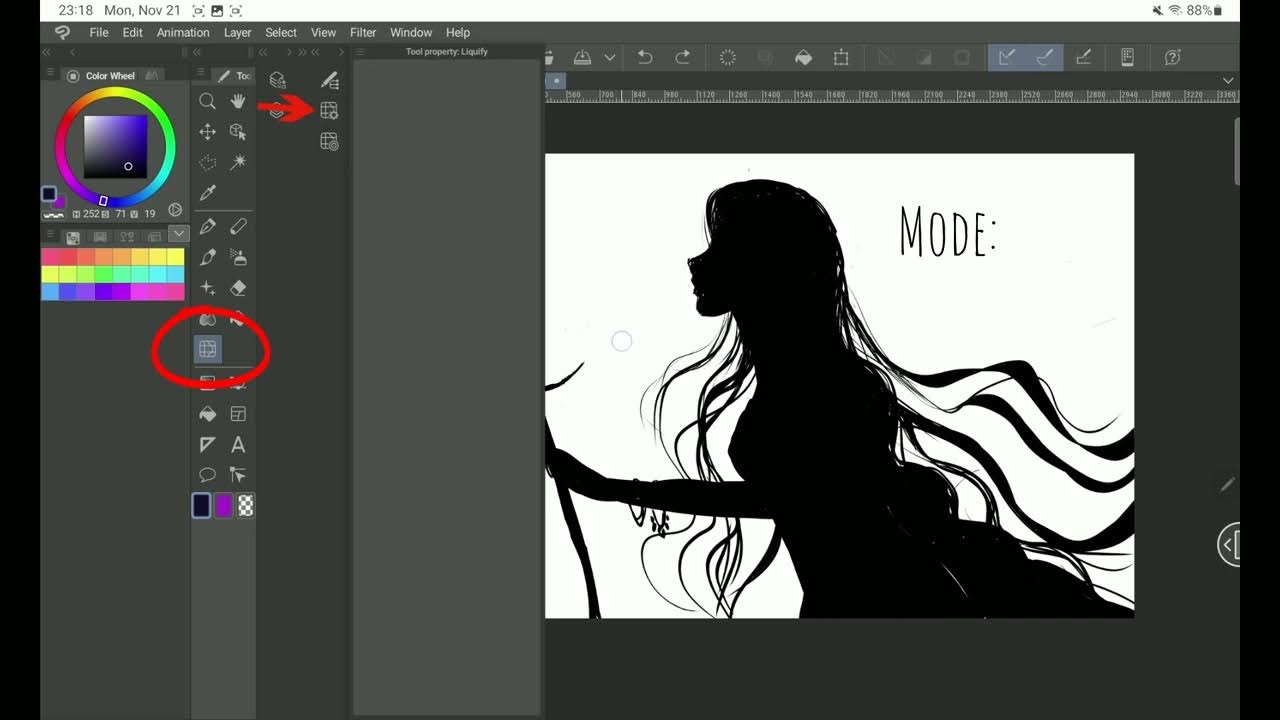Click the color wheel saturation square
Image resolution: width=1280 pixels, height=720 pixels.
point(115,148)
